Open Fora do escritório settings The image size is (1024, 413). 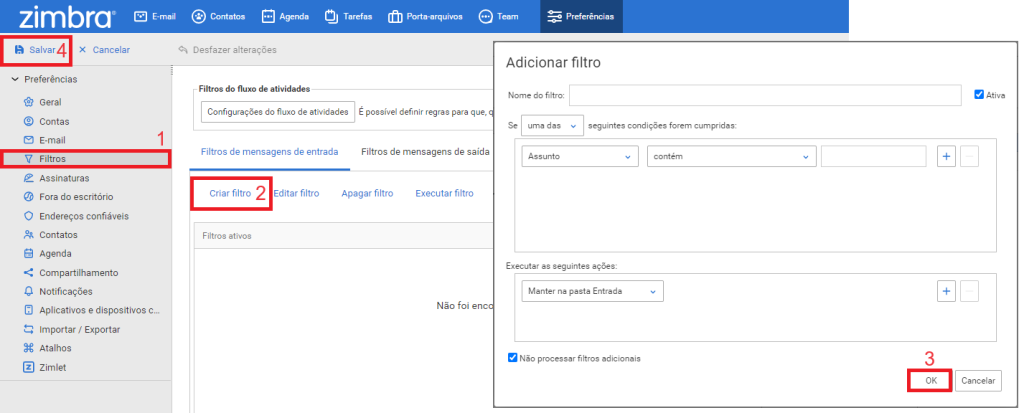tap(76, 197)
